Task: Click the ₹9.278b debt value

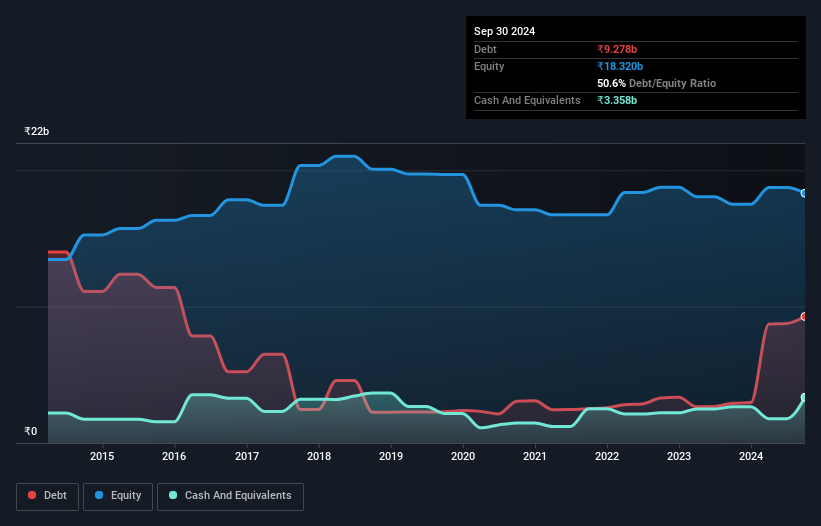Action: 617,49
